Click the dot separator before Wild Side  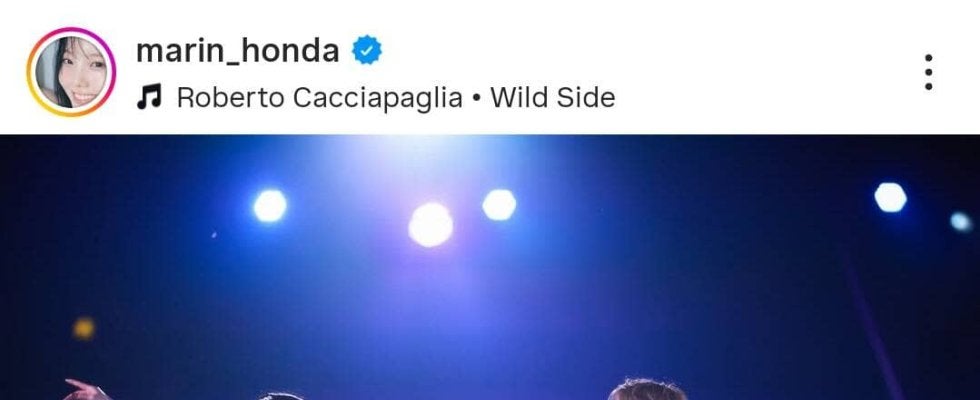coord(476,99)
